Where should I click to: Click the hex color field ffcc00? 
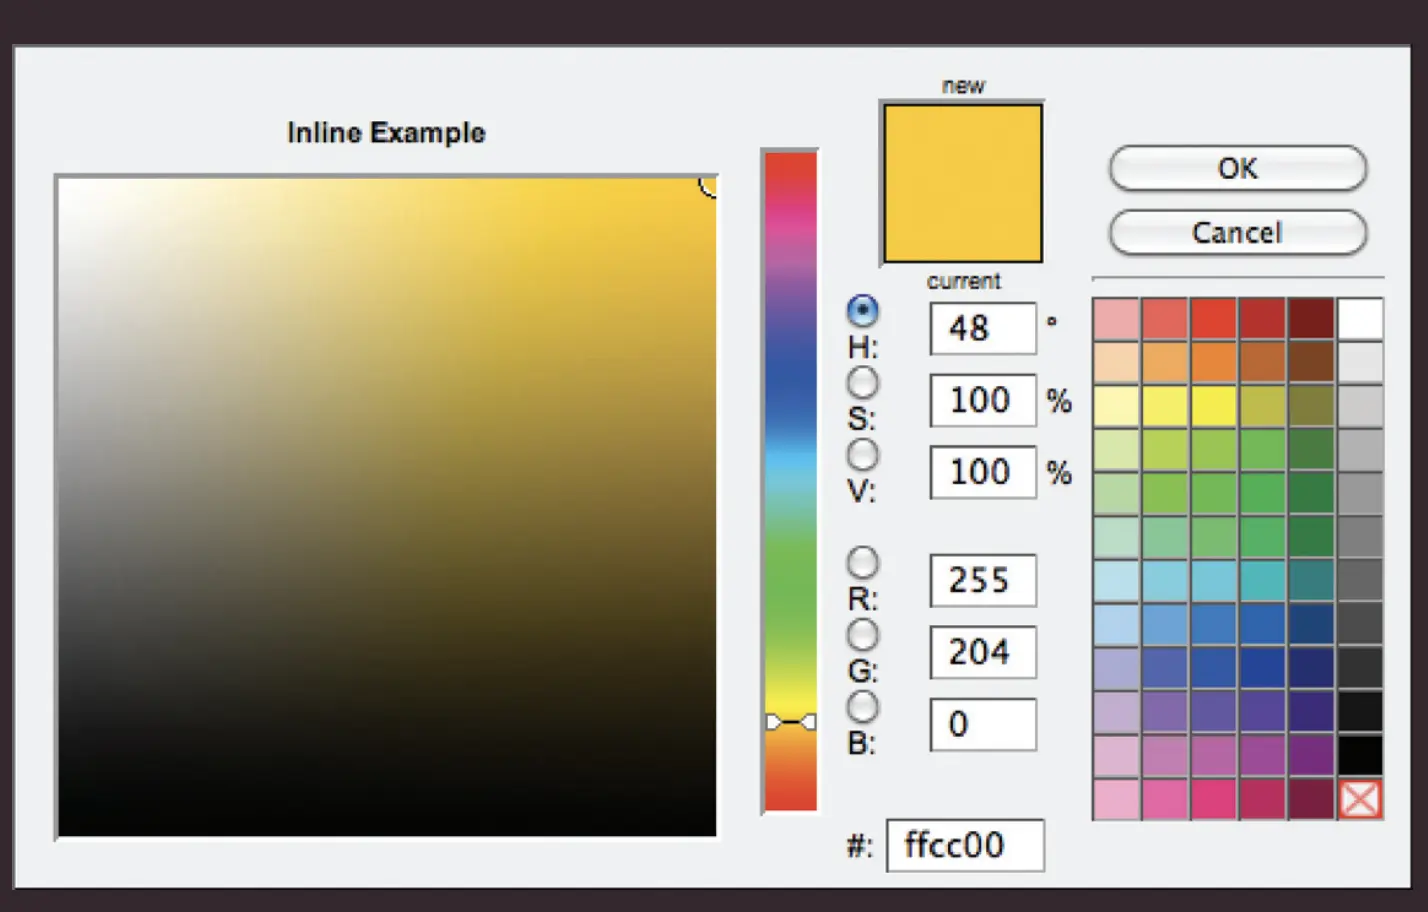(x=965, y=846)
